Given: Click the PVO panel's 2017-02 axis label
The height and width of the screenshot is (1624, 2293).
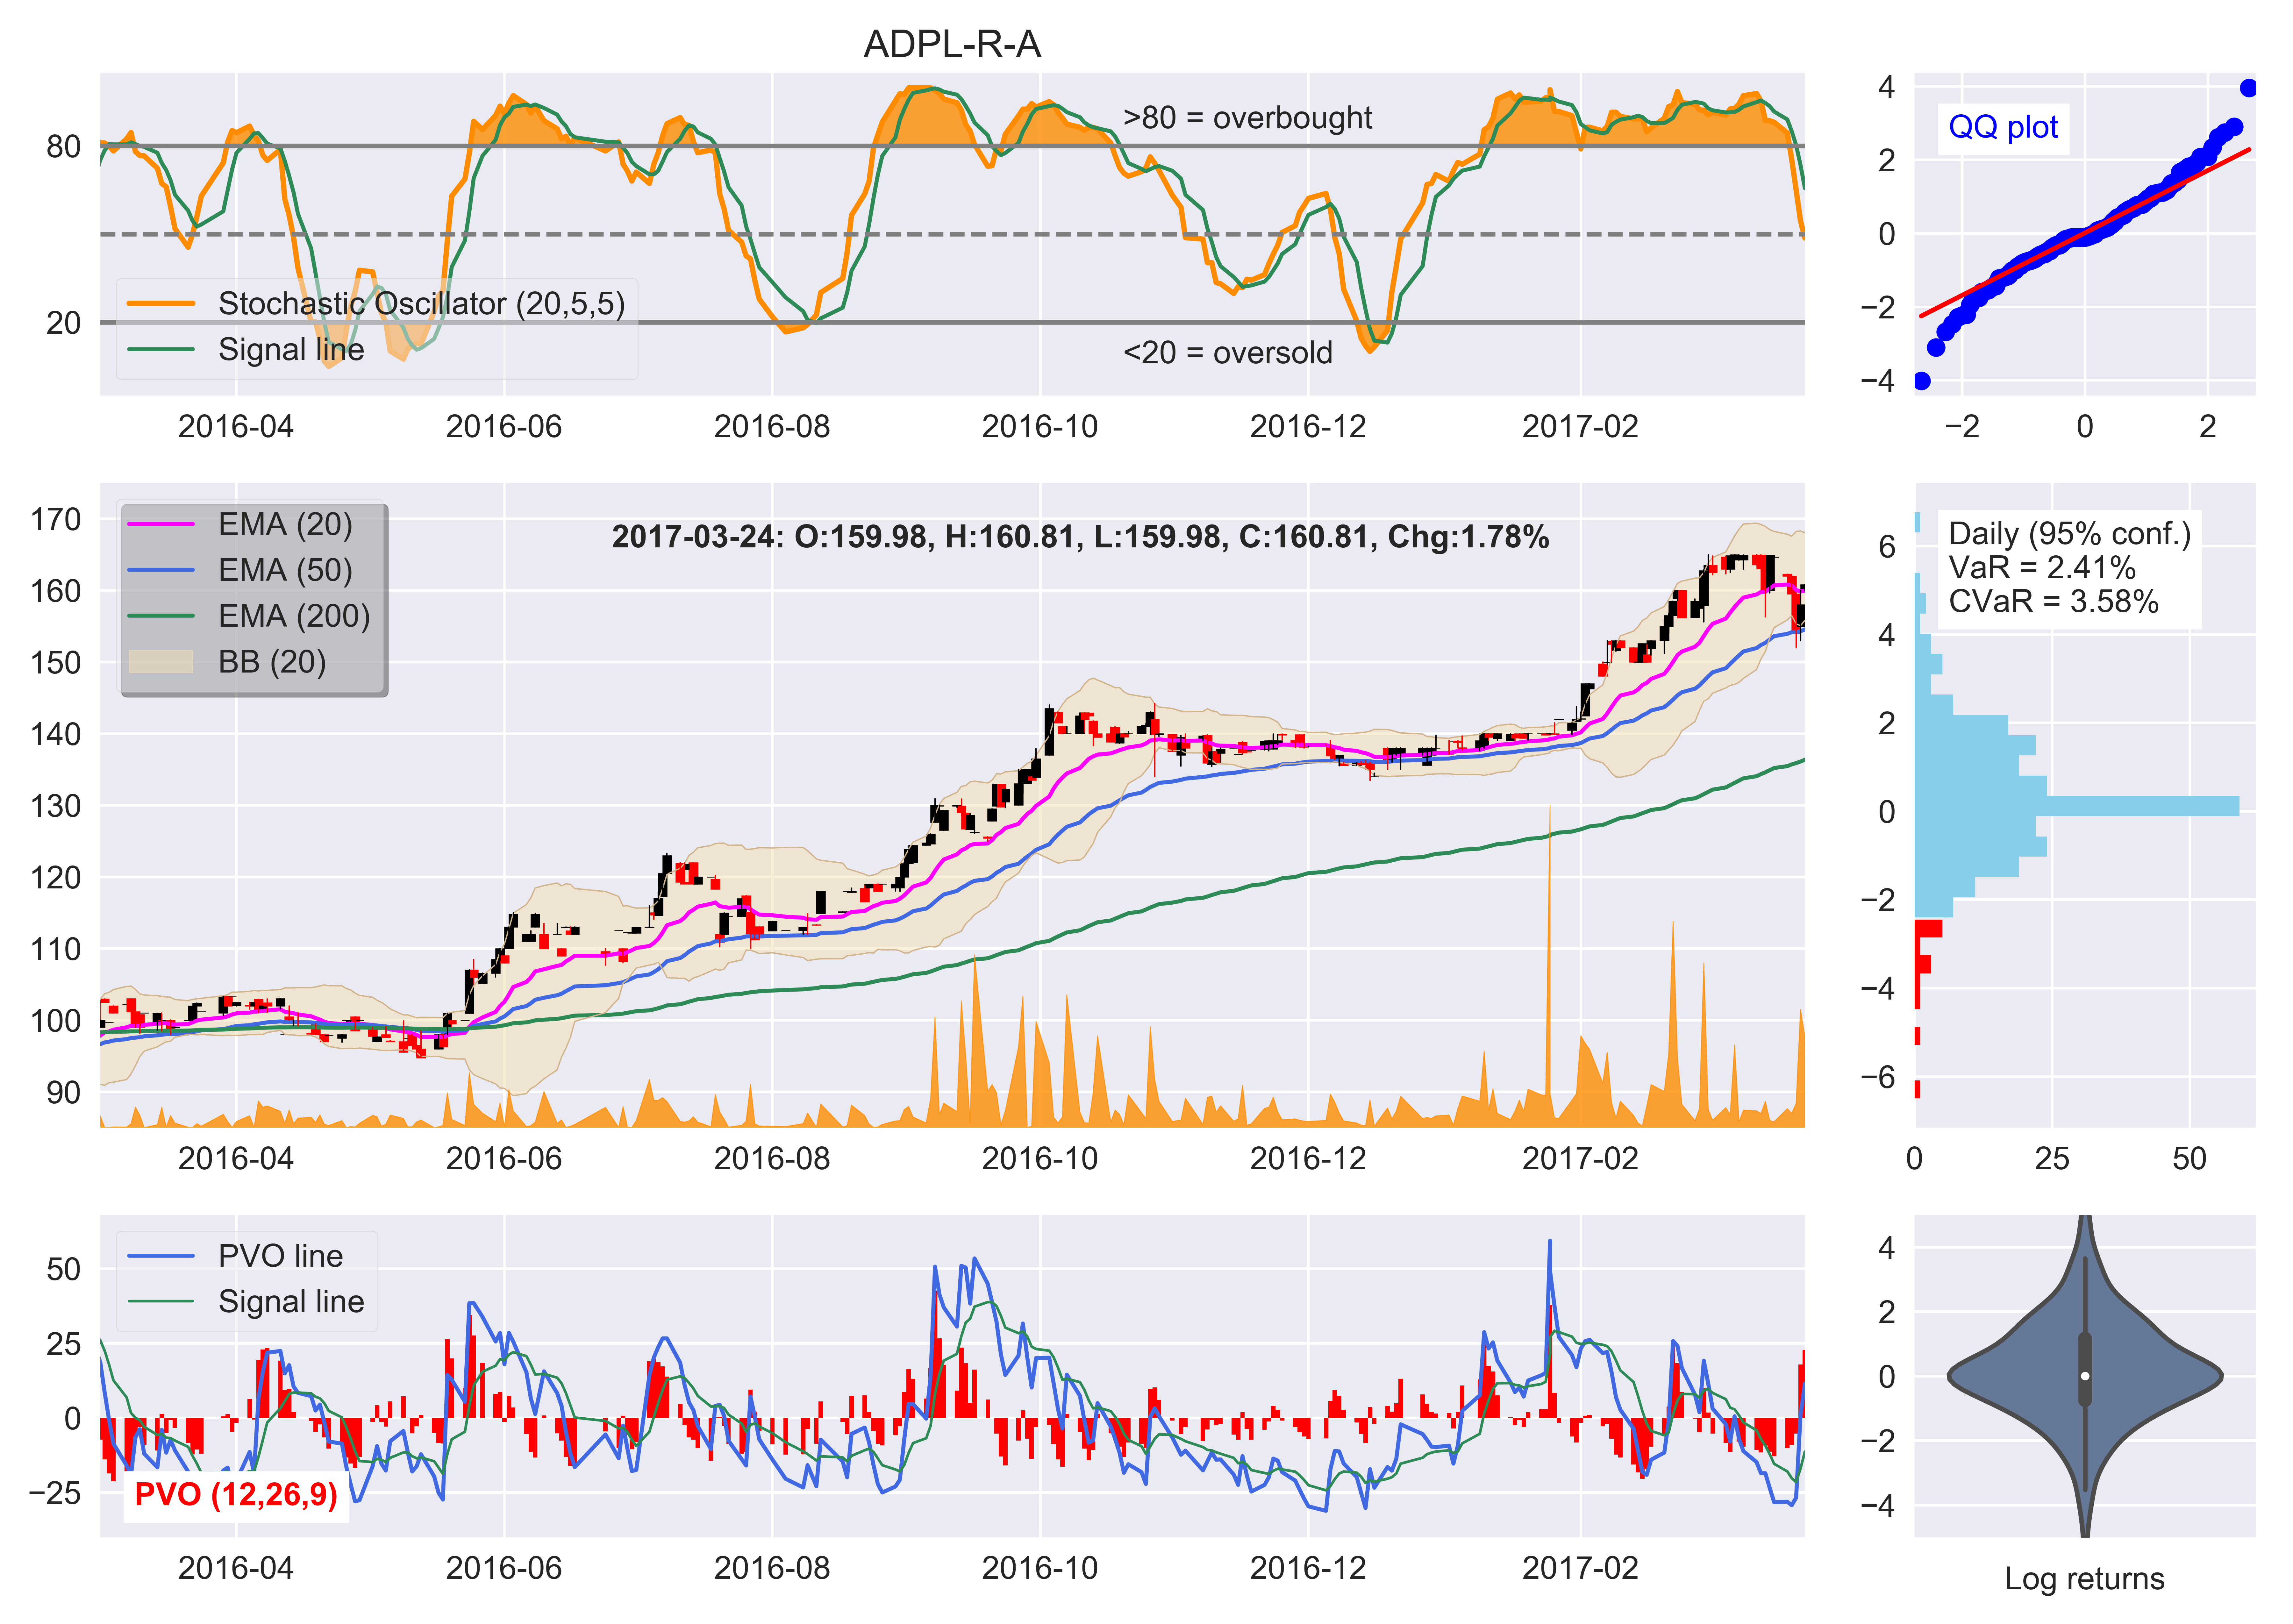Looking at the screenshot, I should pos(1580,1568).
